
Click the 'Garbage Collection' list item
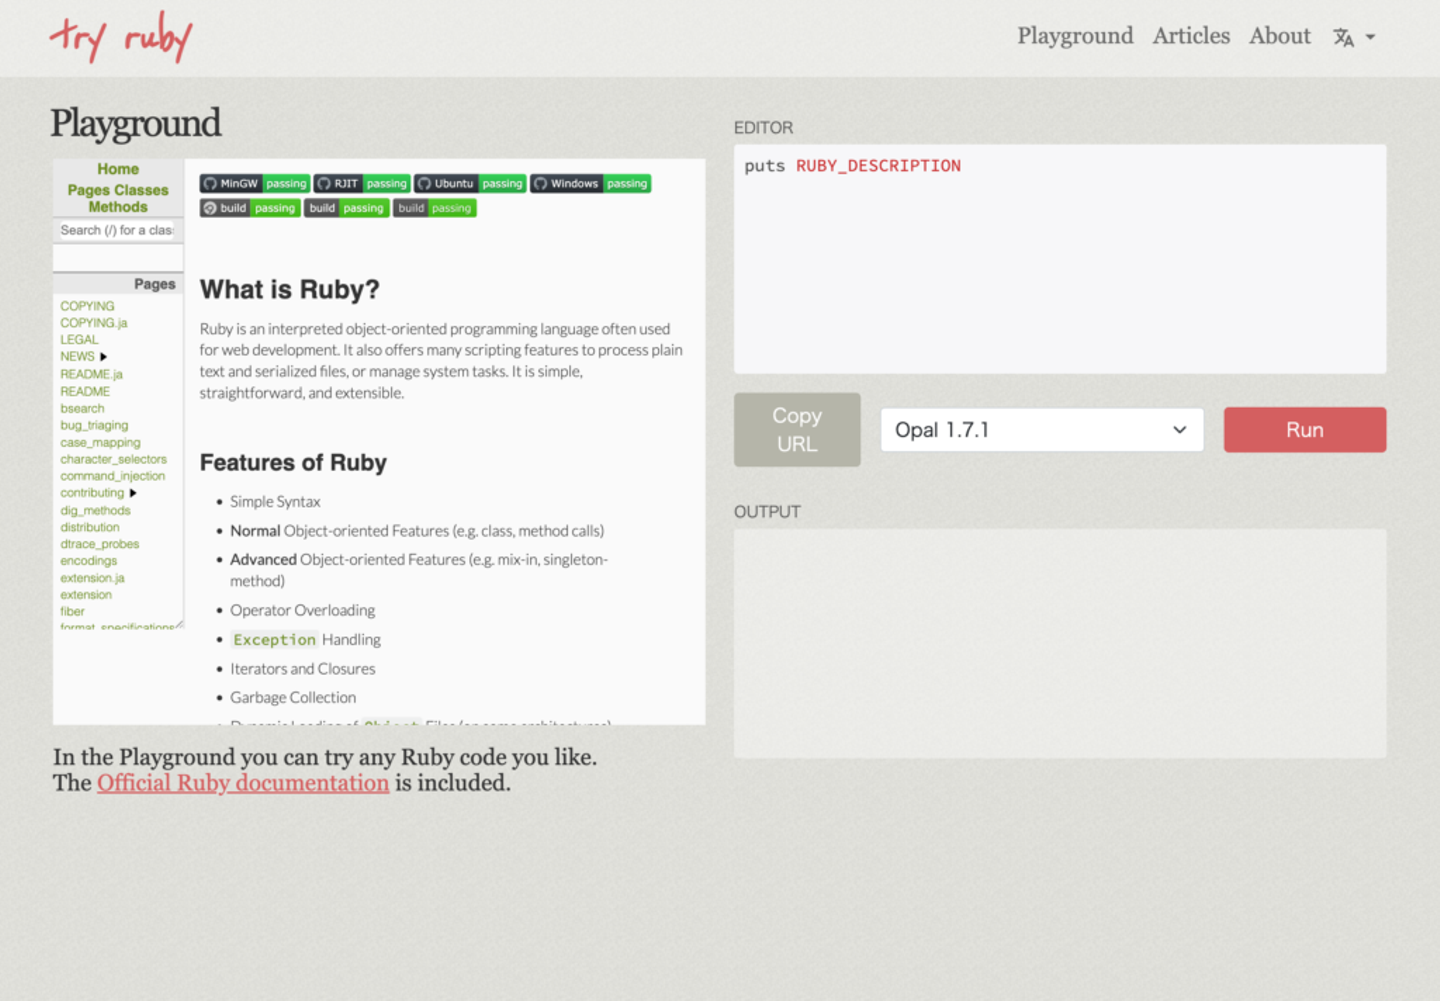293,698
